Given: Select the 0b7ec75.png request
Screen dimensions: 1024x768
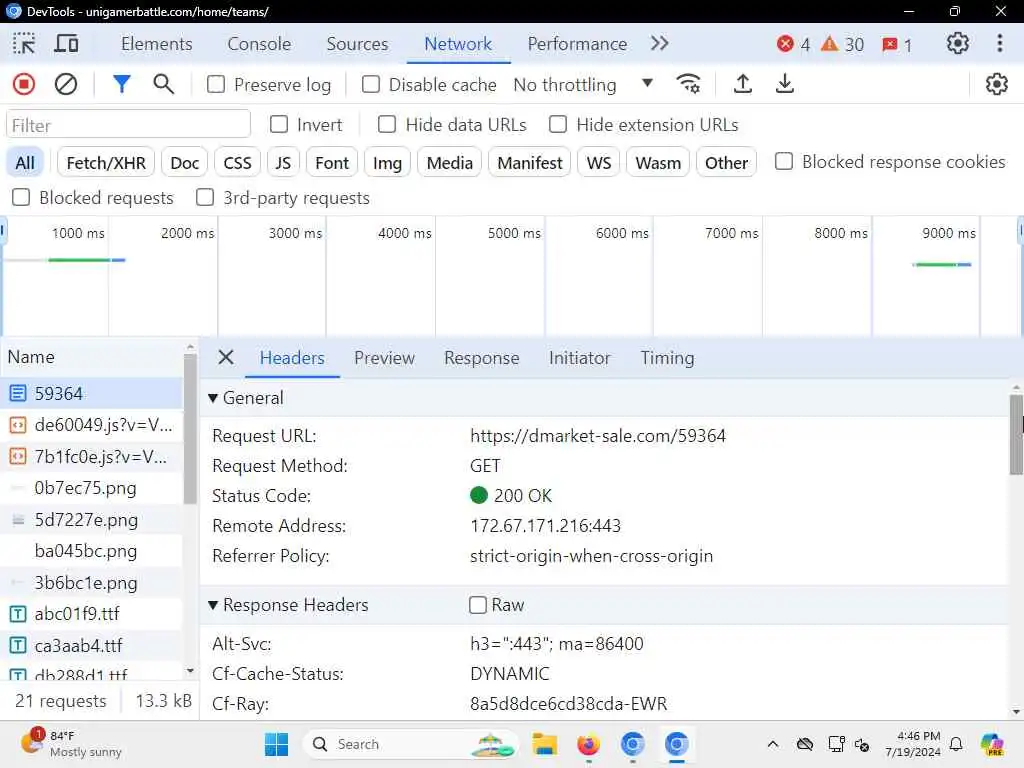Looking at the screenshot, I should [x=91, y=488].
